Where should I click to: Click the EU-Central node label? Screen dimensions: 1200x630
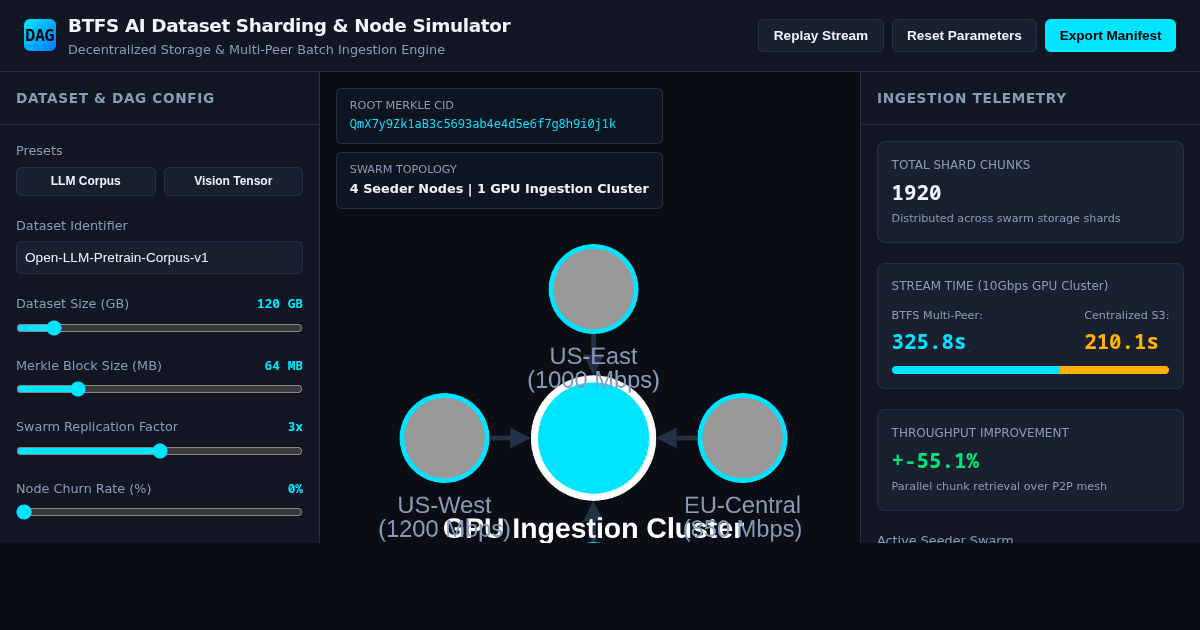pos(742,517)
